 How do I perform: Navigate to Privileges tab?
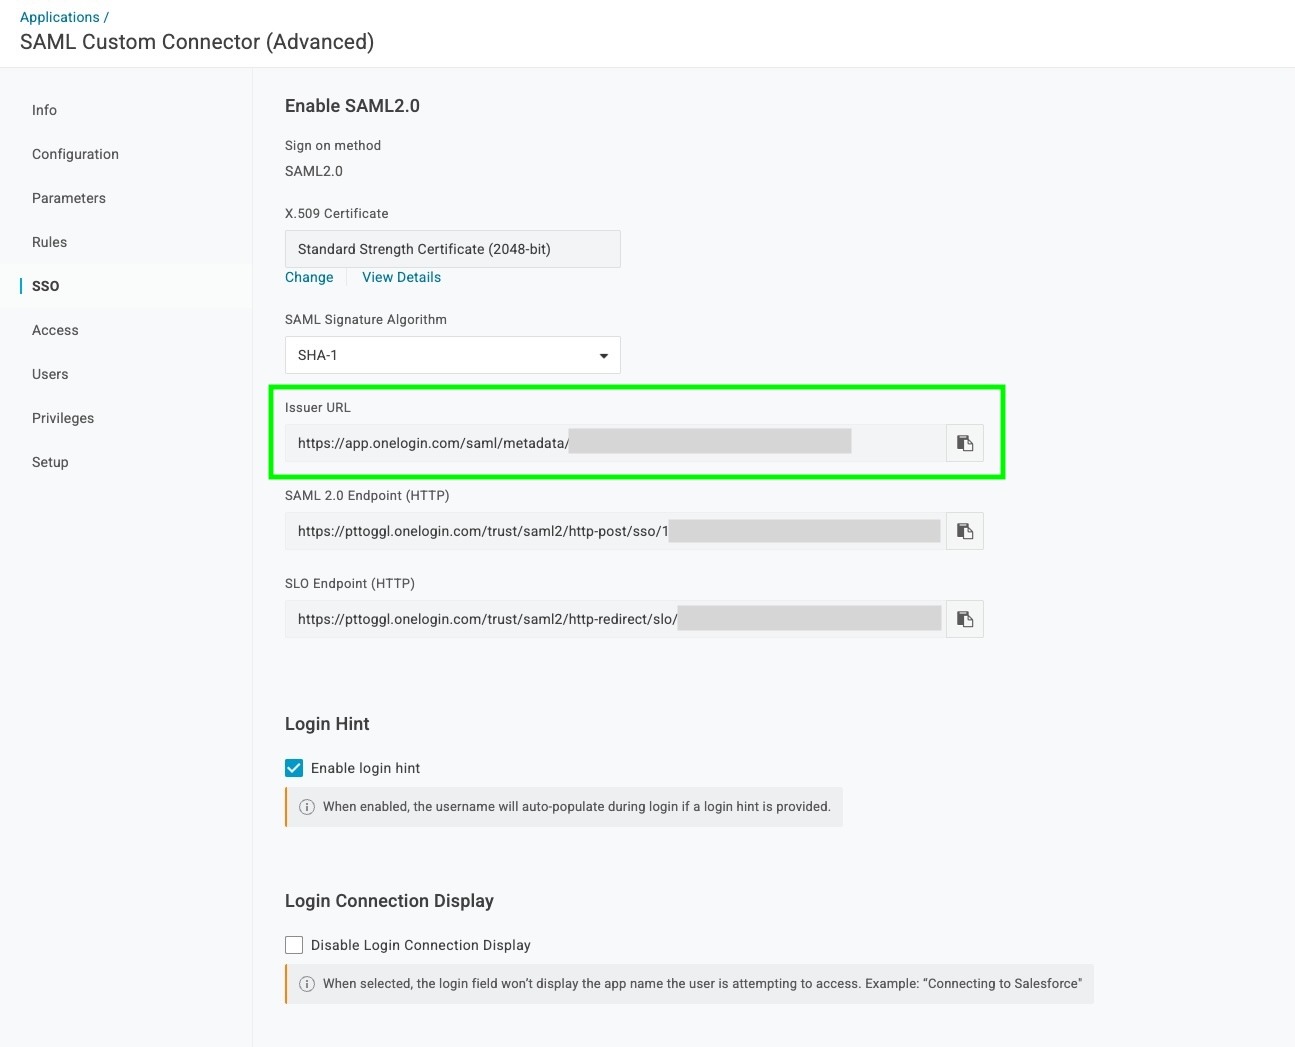pos(63,418)
